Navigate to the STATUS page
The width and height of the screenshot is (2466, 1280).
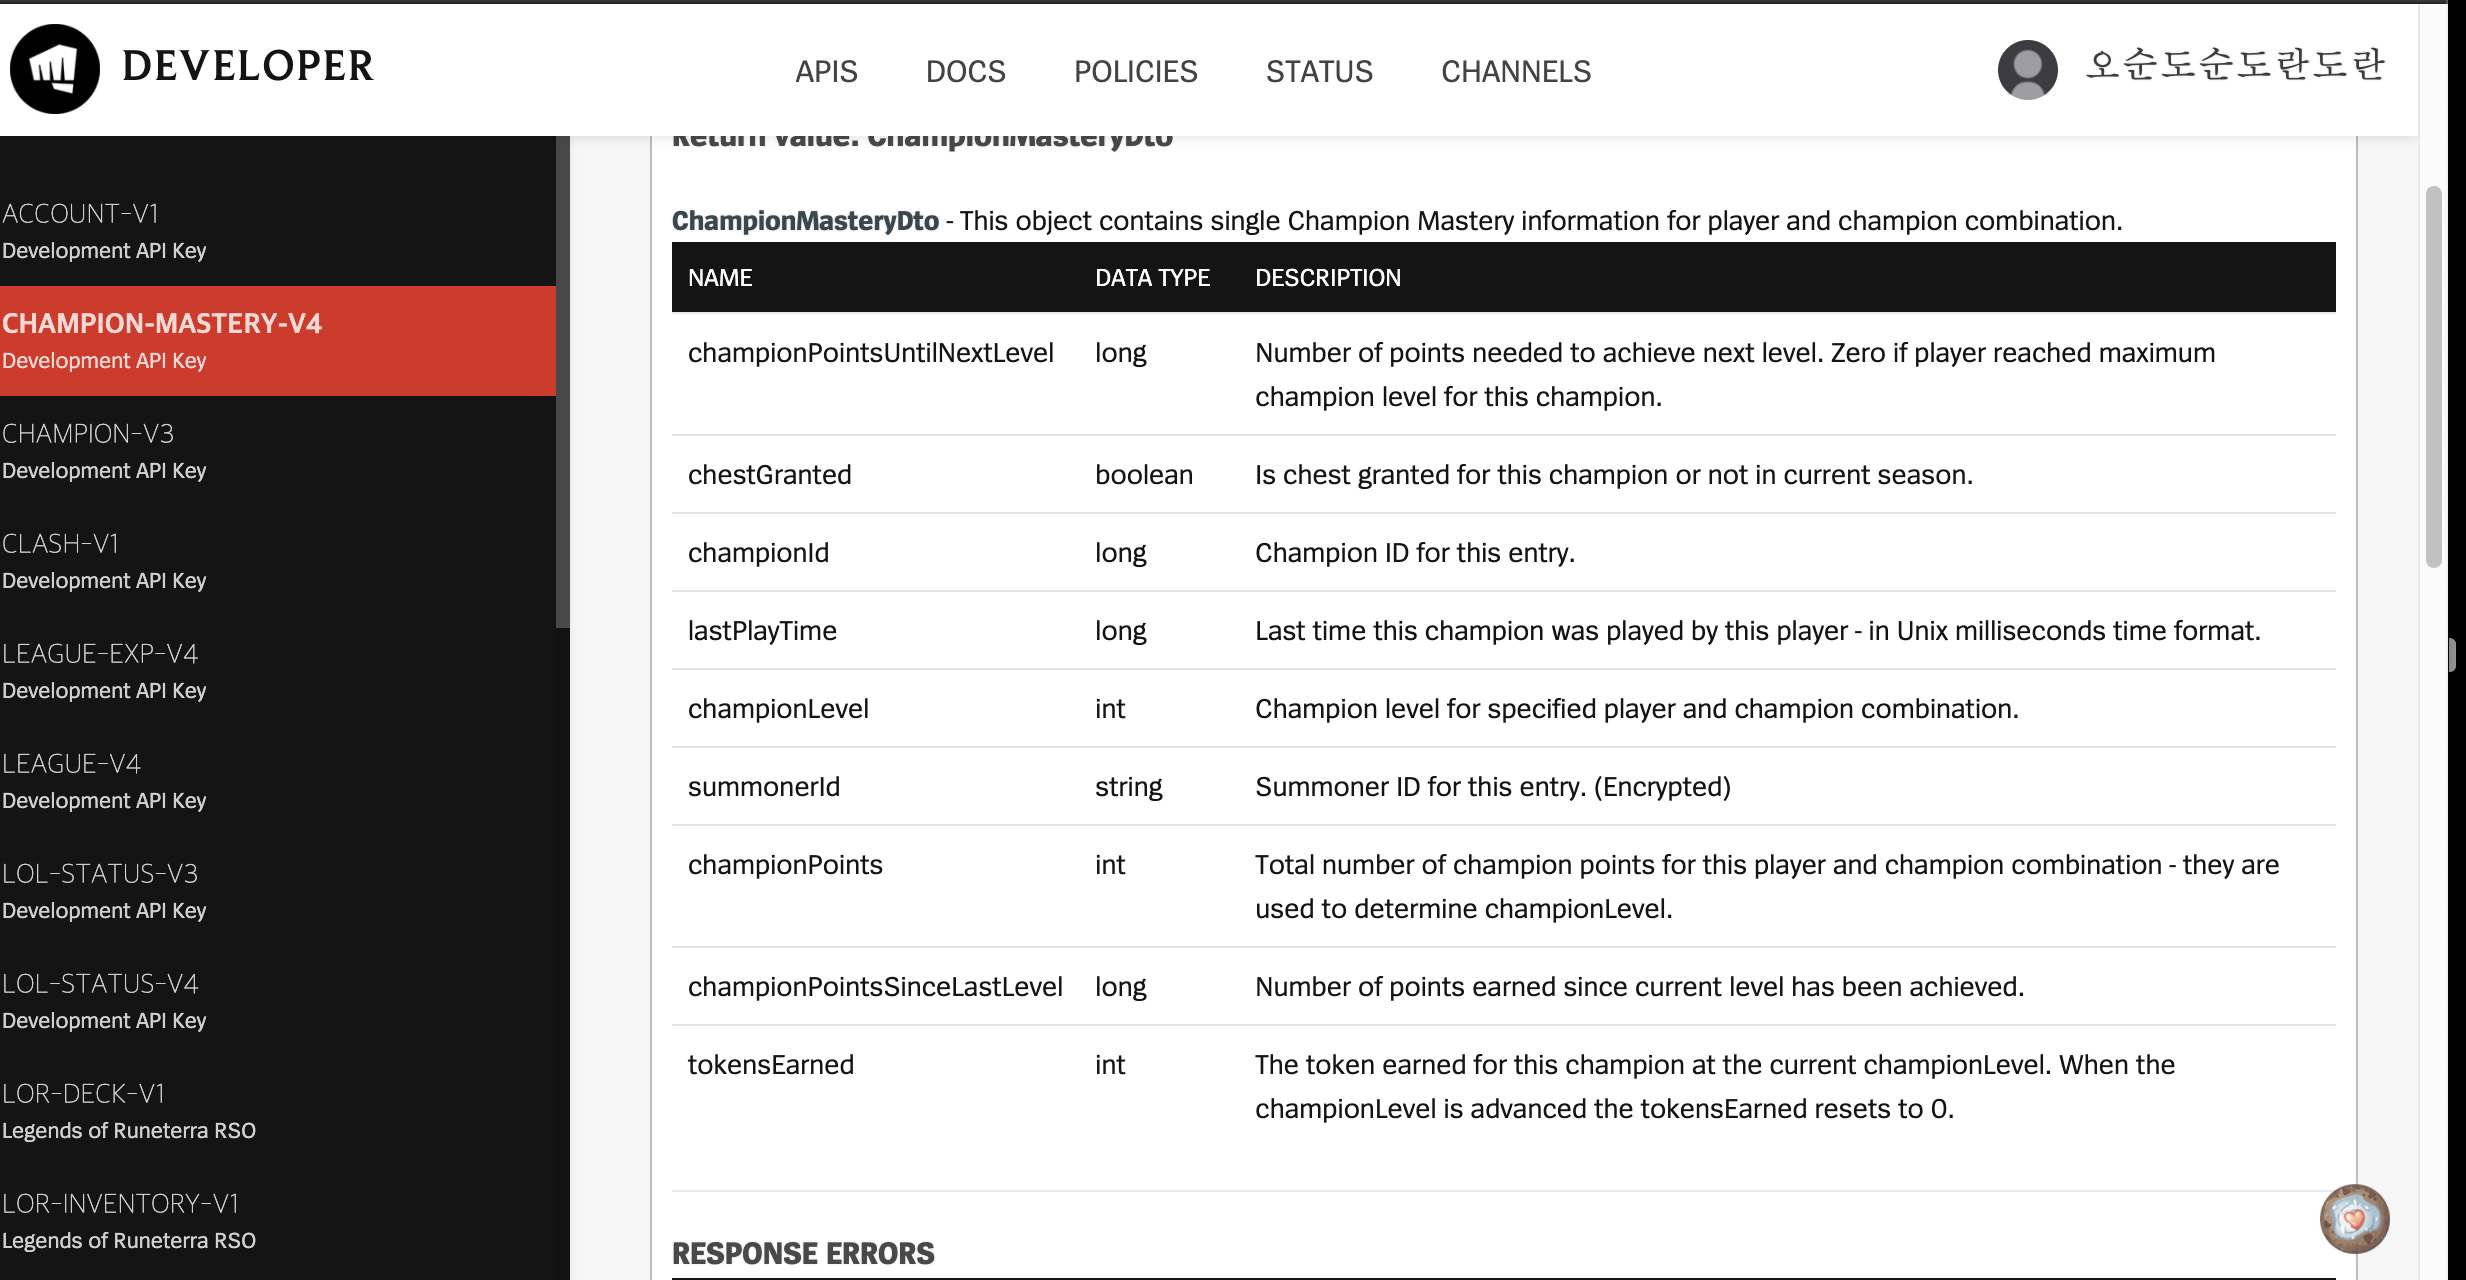tap(1319, 71)
